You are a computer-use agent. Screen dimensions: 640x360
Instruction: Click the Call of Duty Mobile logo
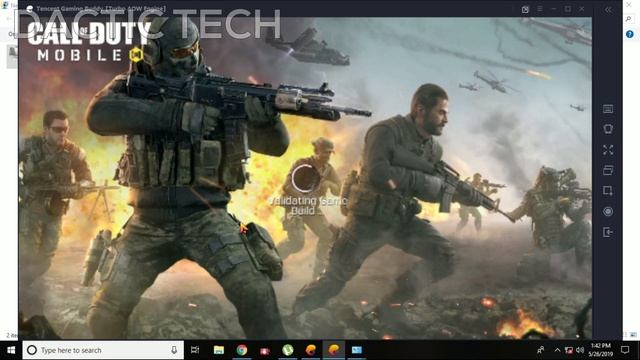coord(89,41)
